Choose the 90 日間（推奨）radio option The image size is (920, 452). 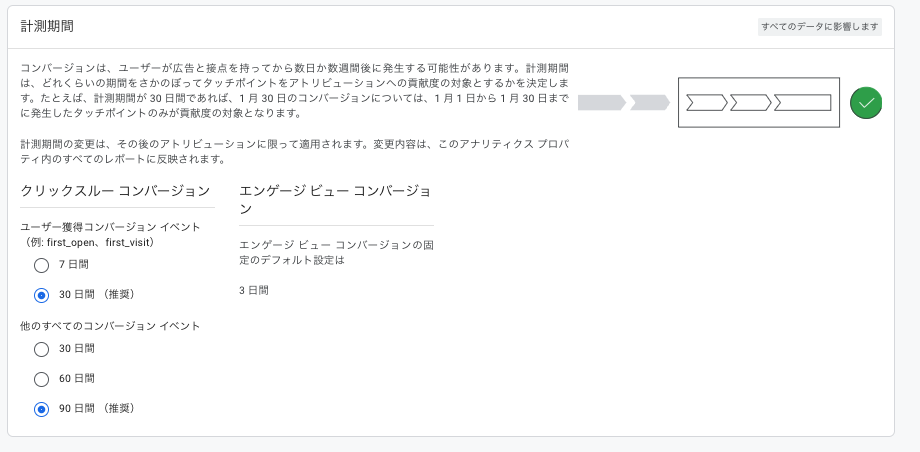[x=41, y=409]
